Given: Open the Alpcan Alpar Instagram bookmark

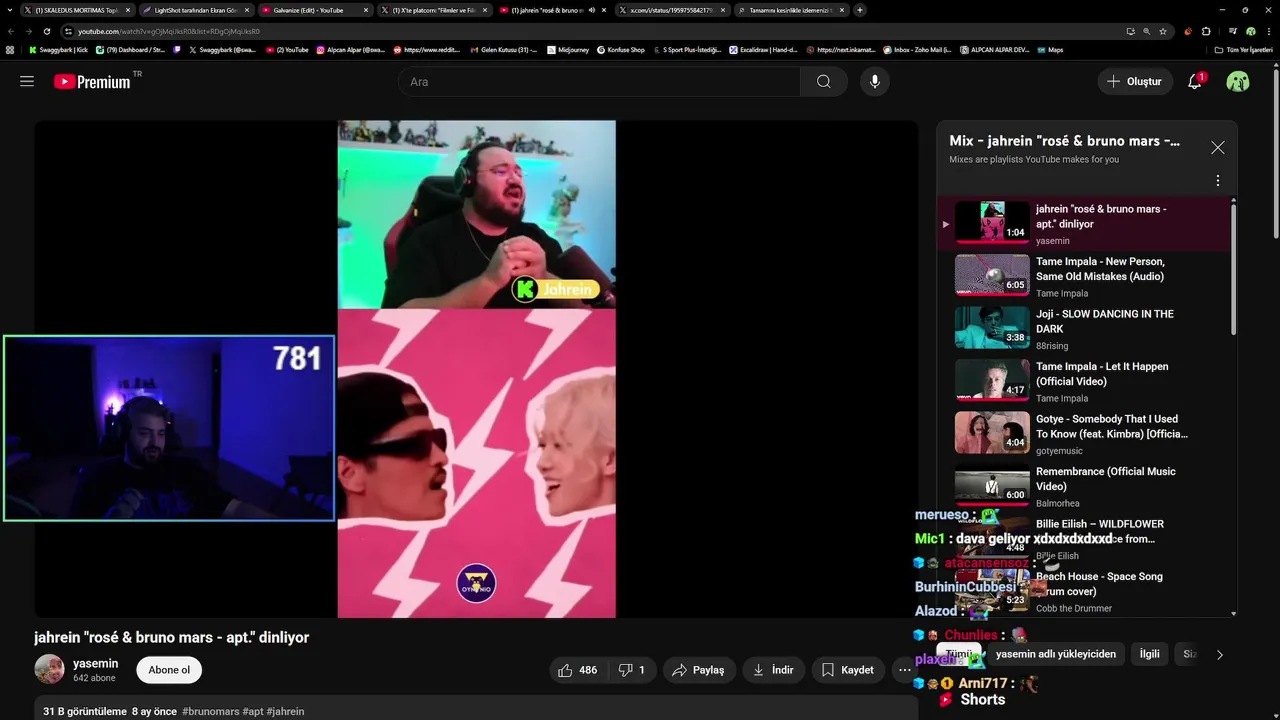Looking at the screenshot, I should tap(351, 49).
